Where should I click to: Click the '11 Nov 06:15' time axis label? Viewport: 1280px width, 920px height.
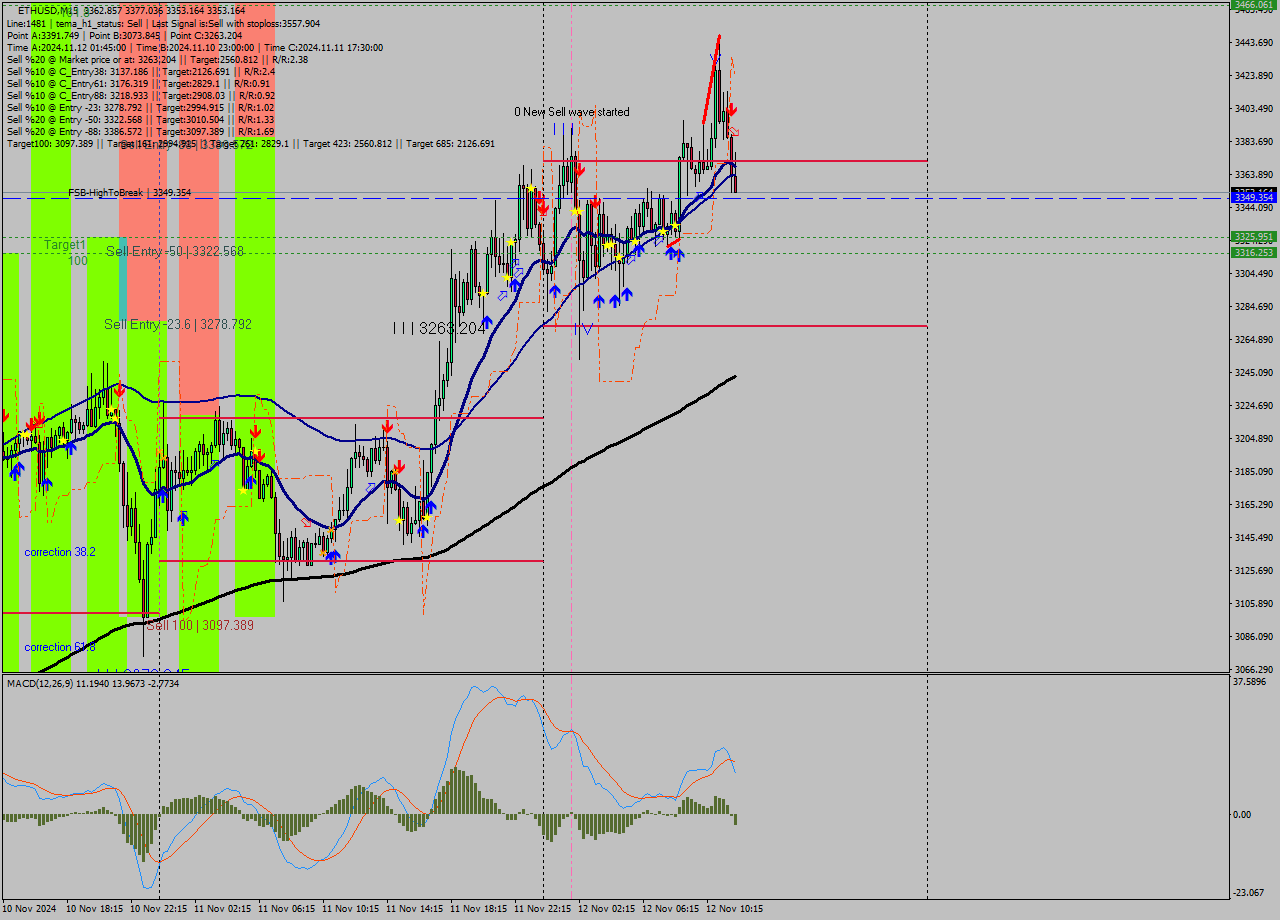pos(287,909)
